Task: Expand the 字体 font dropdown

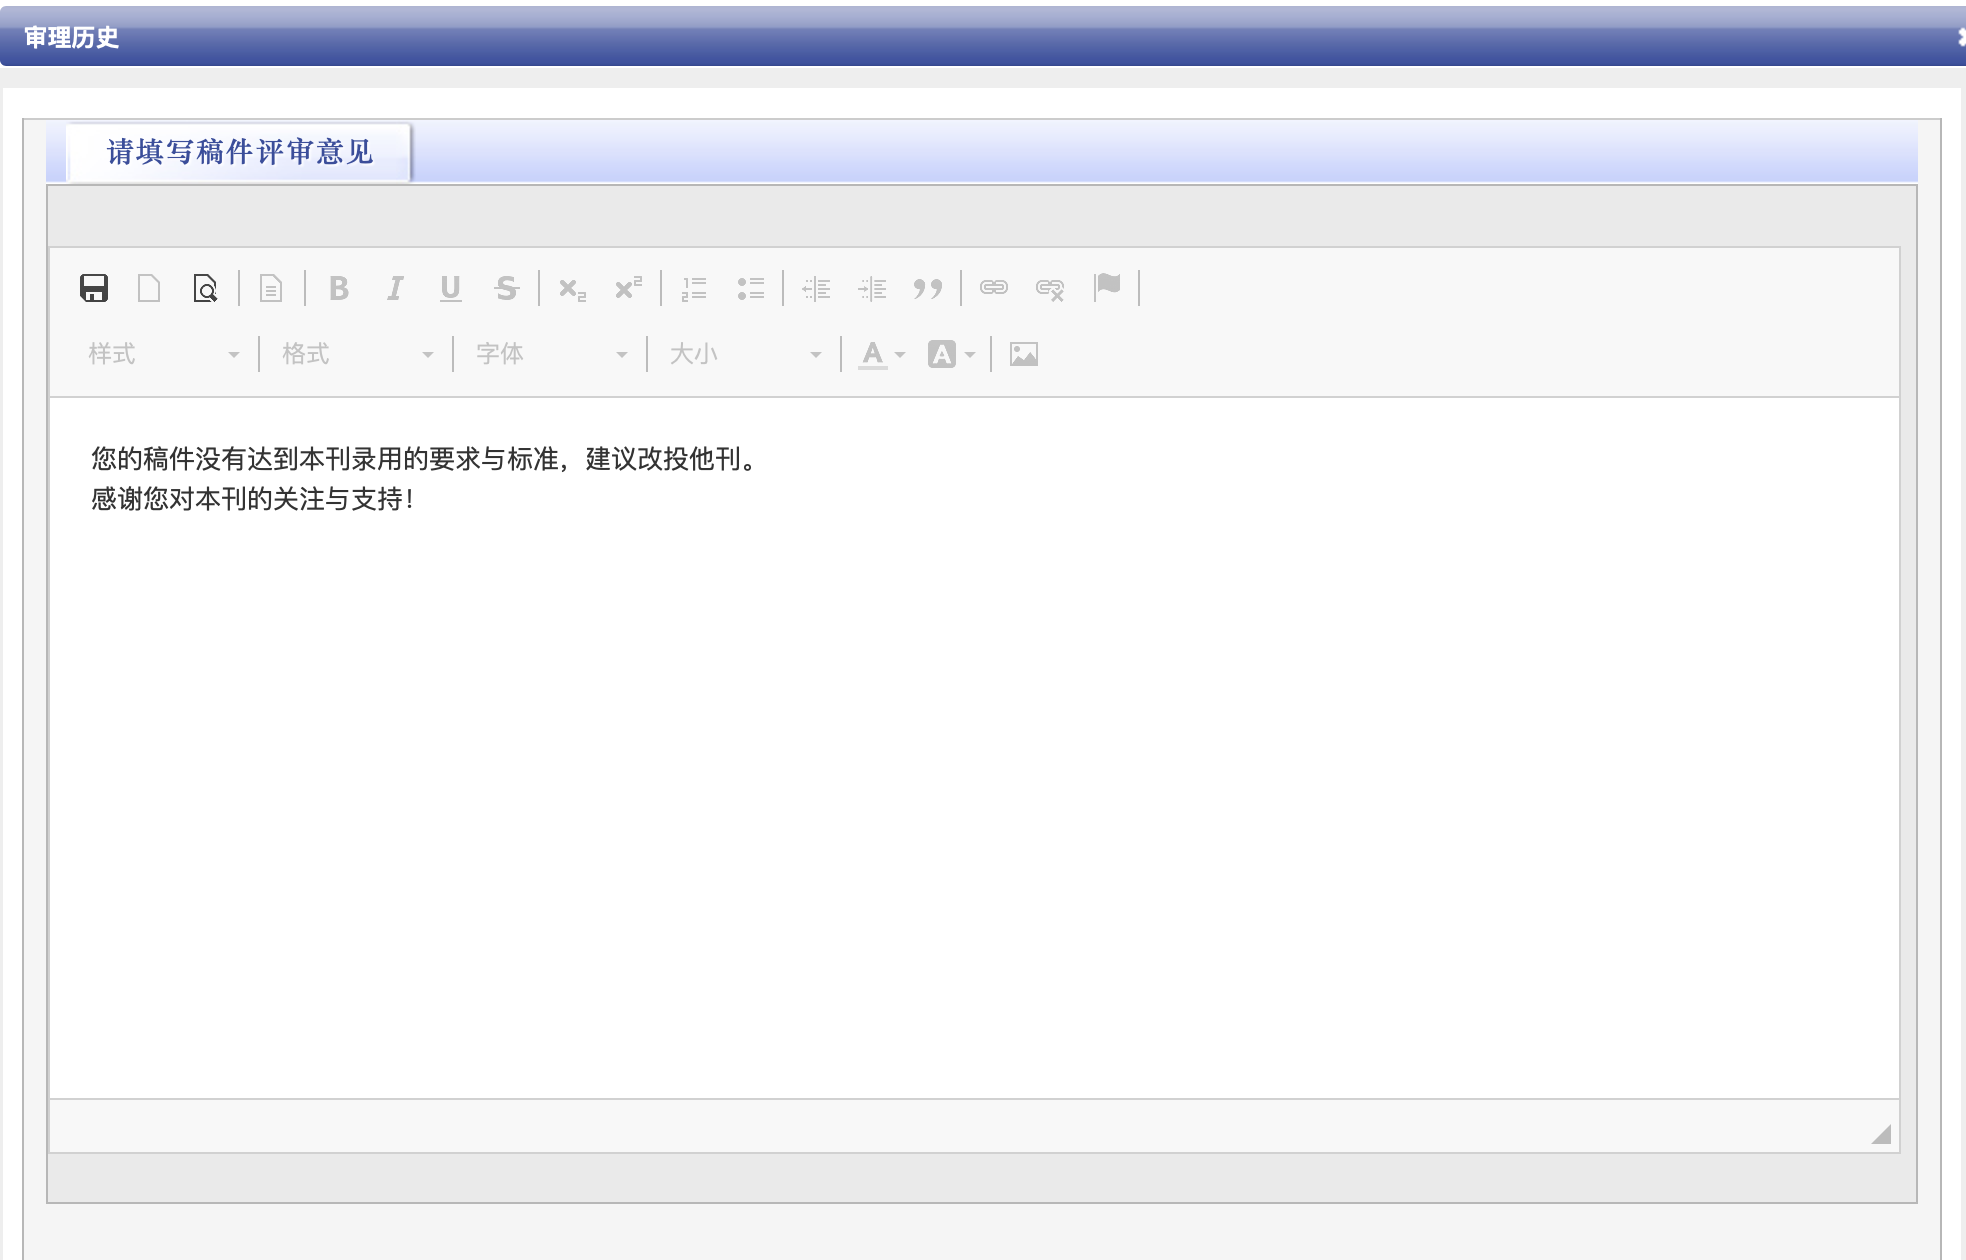Action: 551,354
